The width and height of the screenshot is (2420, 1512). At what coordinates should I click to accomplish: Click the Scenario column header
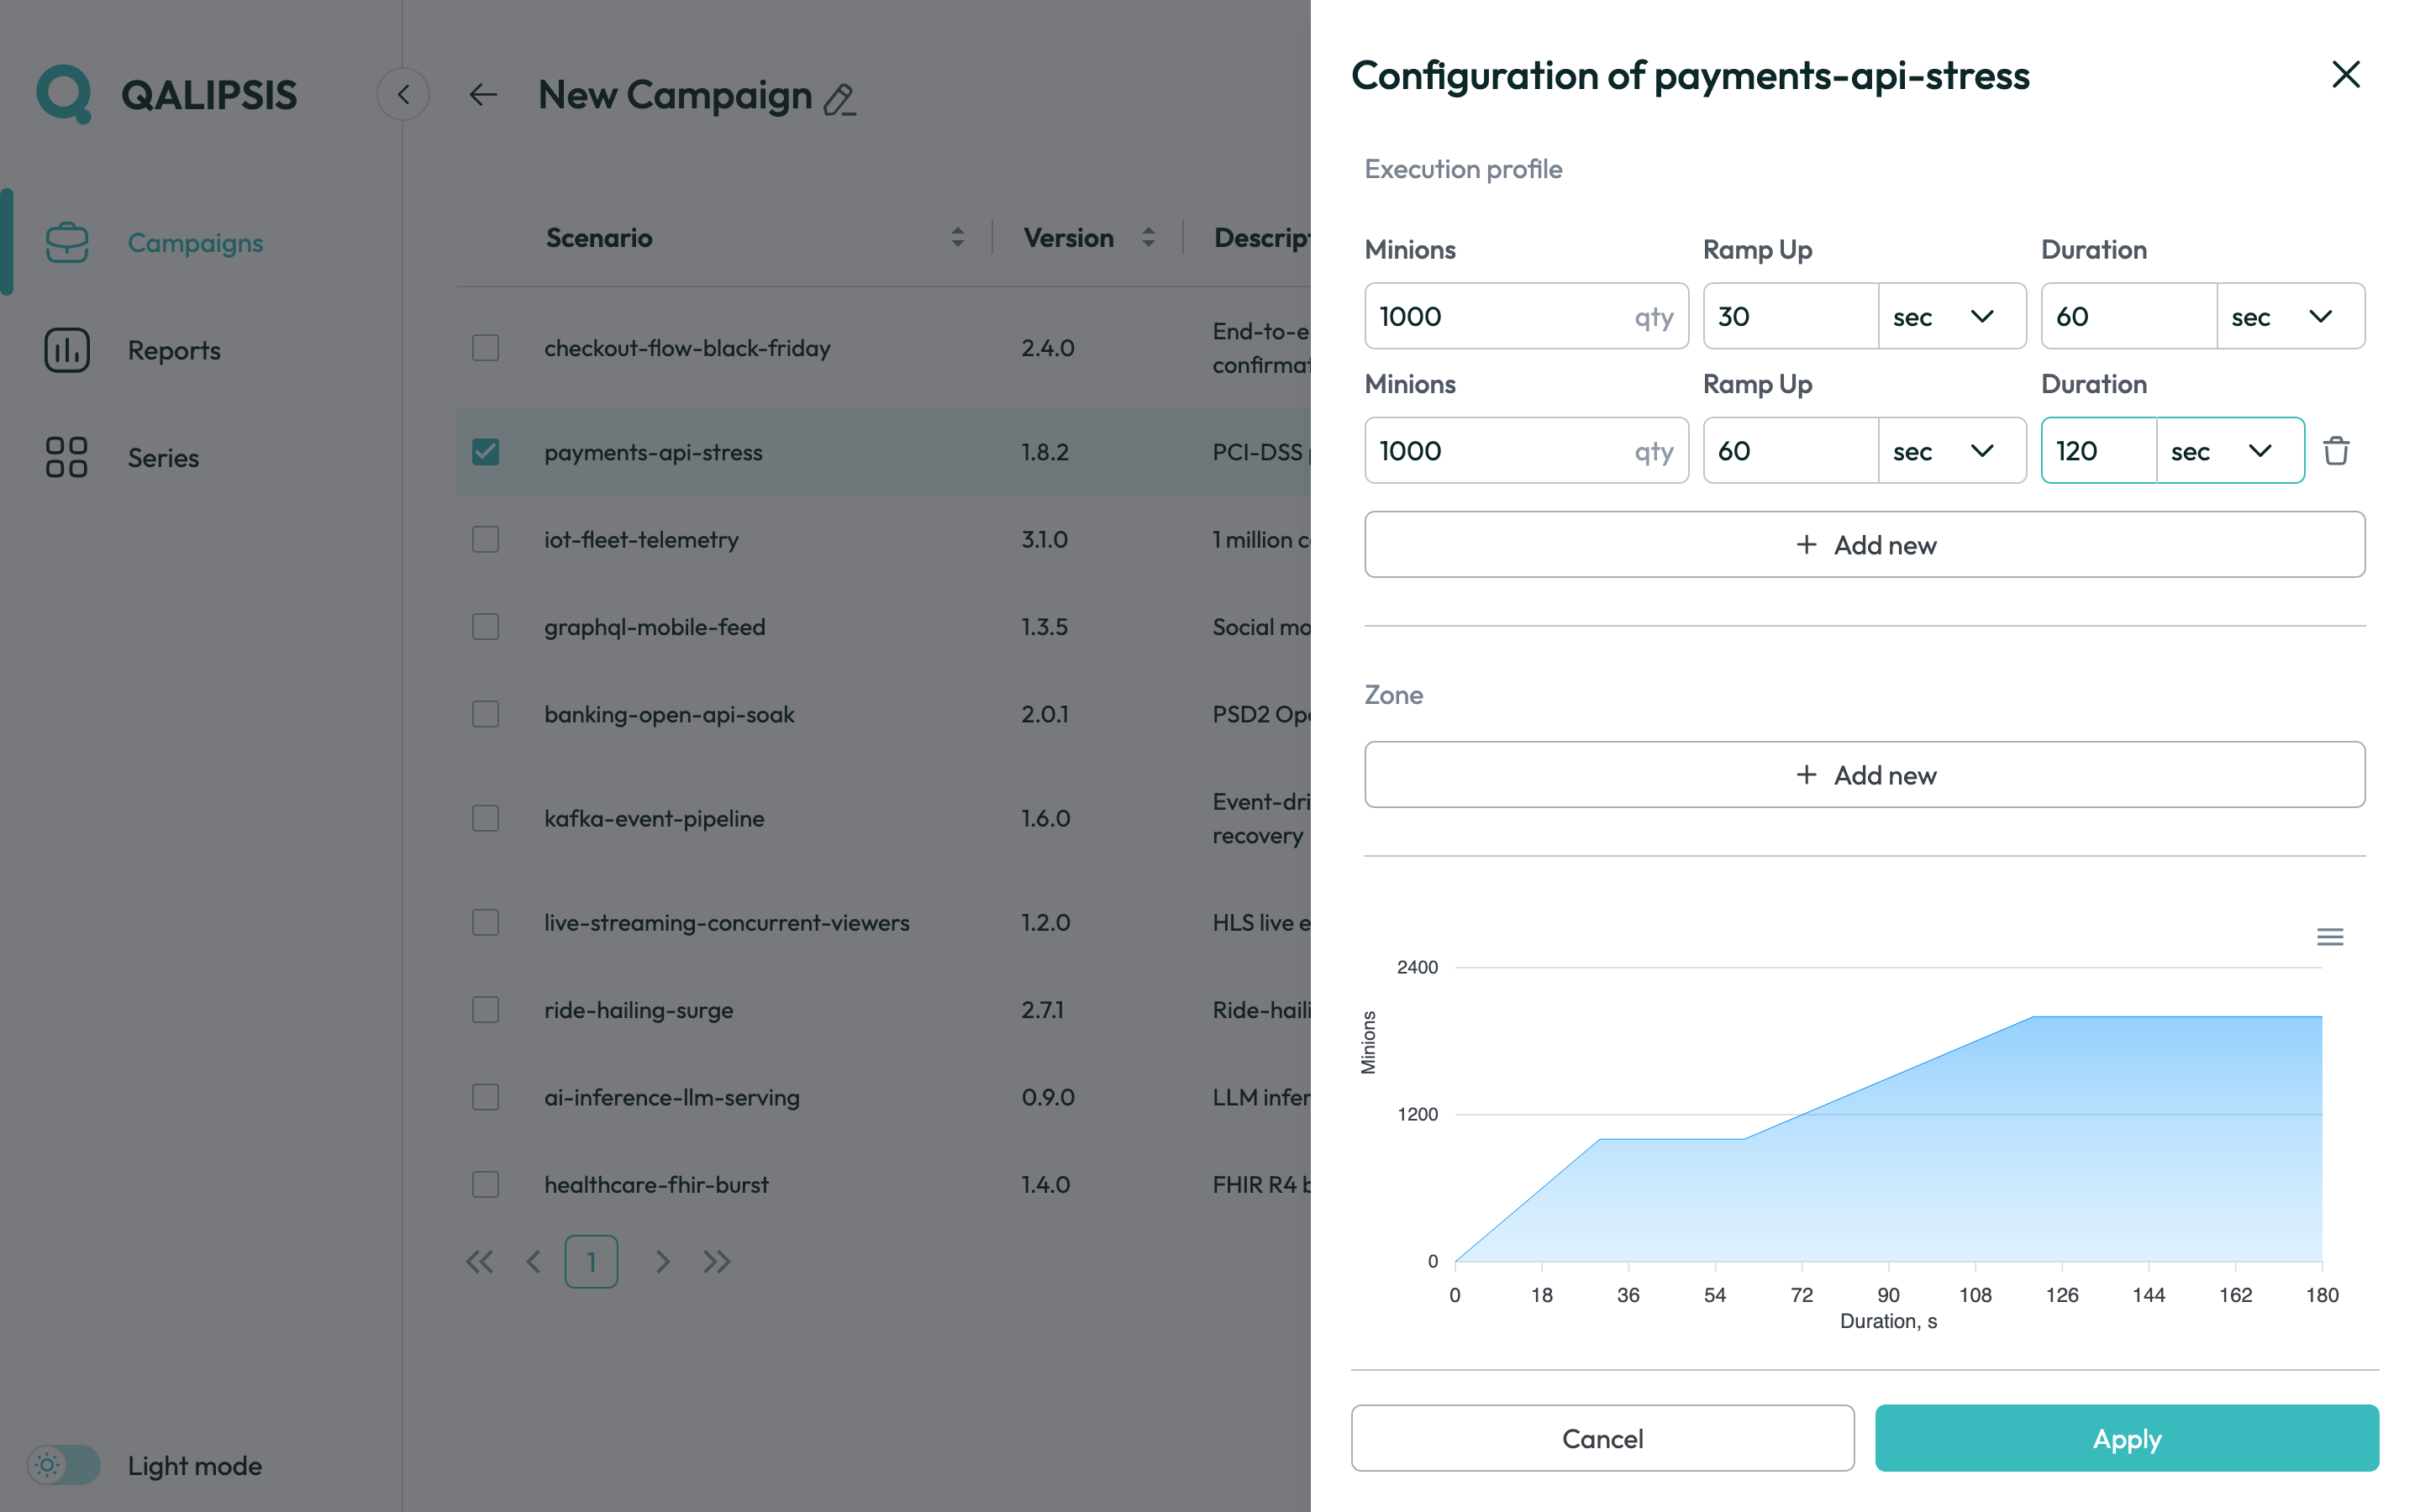tap(599, 238)
